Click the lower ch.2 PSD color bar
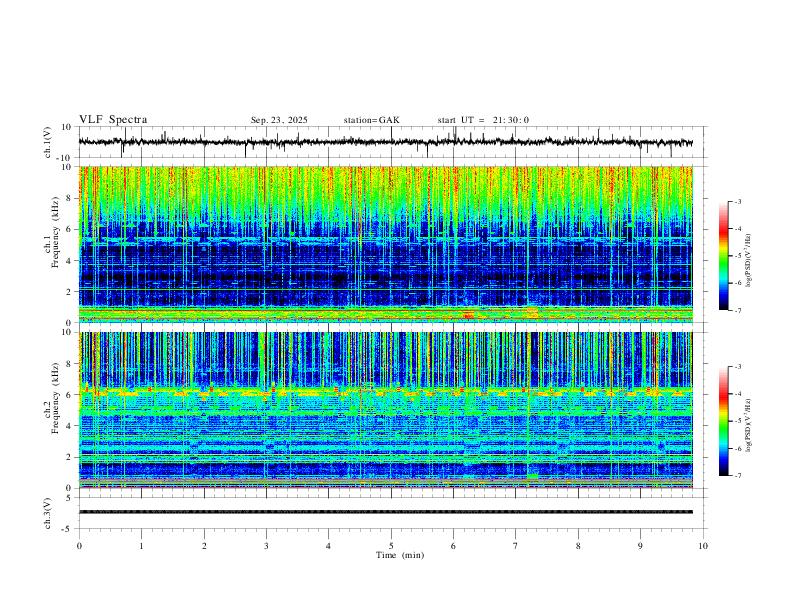Image resolution: width=792 pixels, height=612 pixels. pos(723,421)
